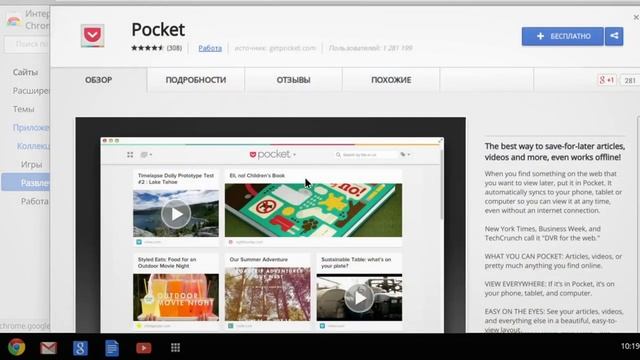
Task: Open the Outdoor Movie Night thumbnail
Action: [176, 297]
